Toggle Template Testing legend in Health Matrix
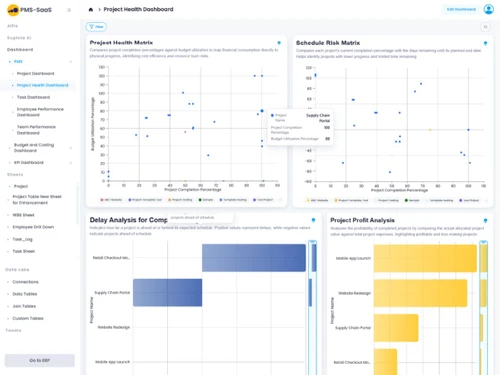This screenshot has width=500, height=375. click(x=233, y=200)
